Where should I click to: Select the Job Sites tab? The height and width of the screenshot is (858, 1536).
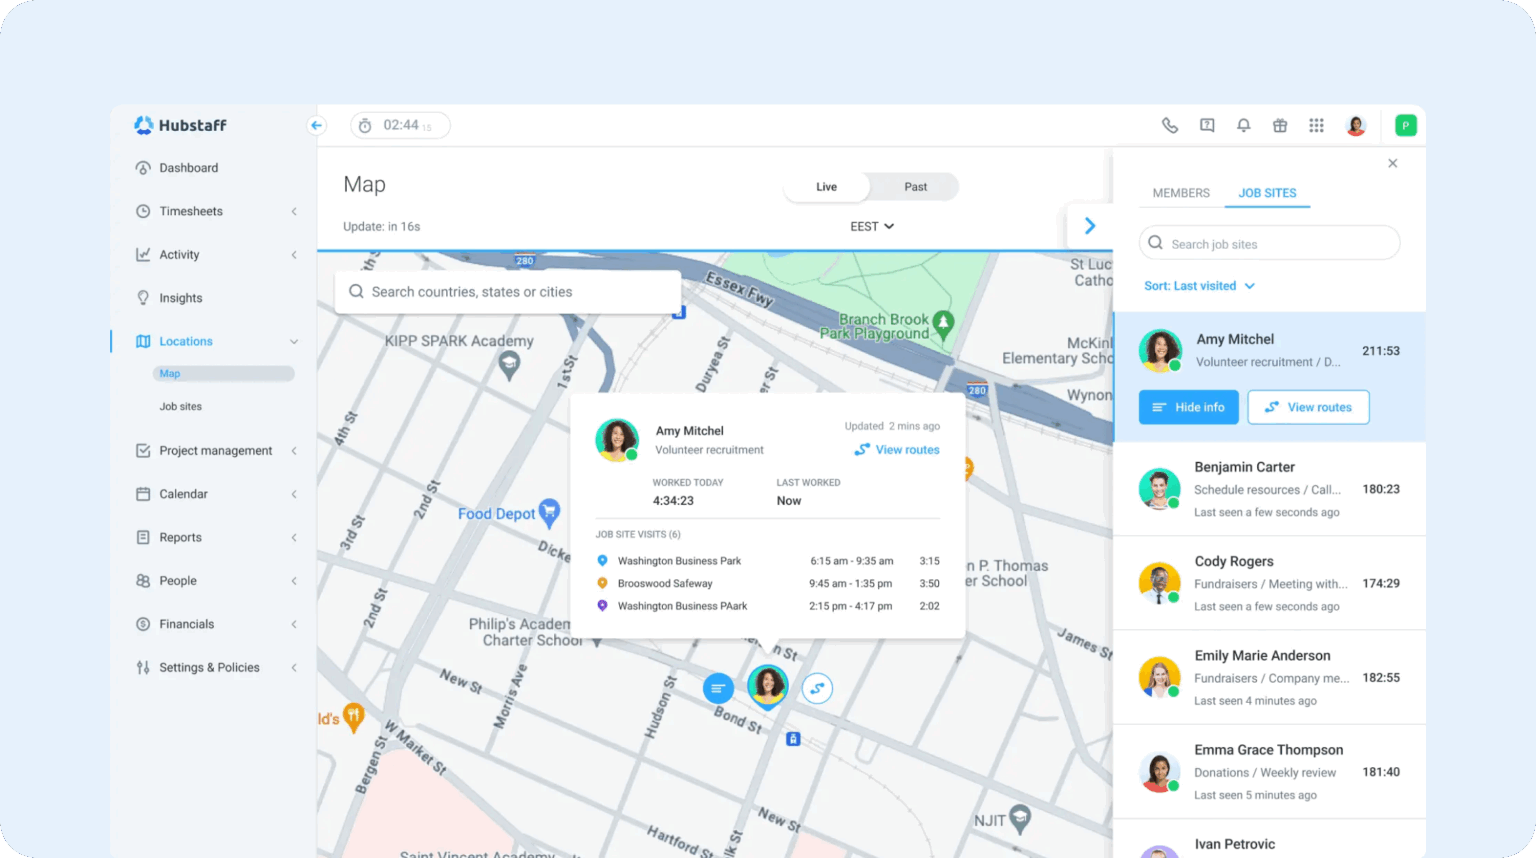pos(1267,193)
